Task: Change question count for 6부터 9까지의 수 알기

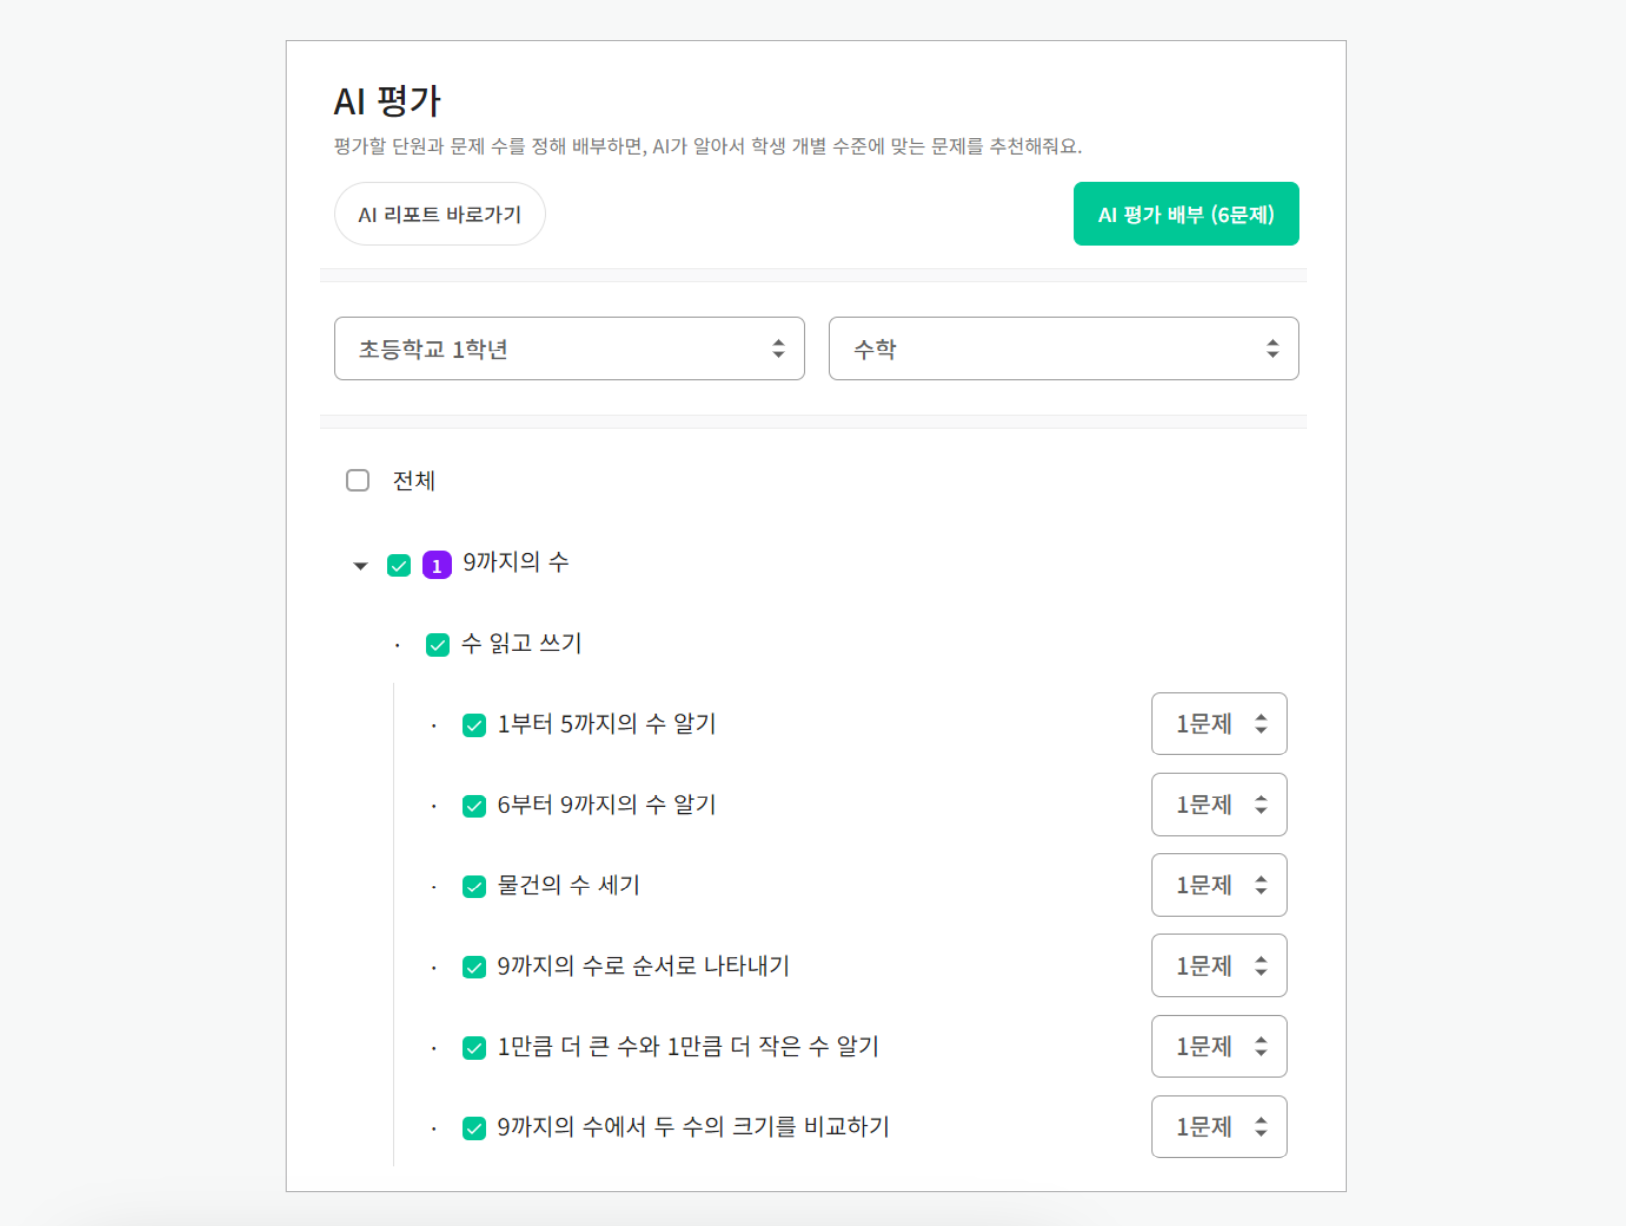Action: [x=1219, y=805]
